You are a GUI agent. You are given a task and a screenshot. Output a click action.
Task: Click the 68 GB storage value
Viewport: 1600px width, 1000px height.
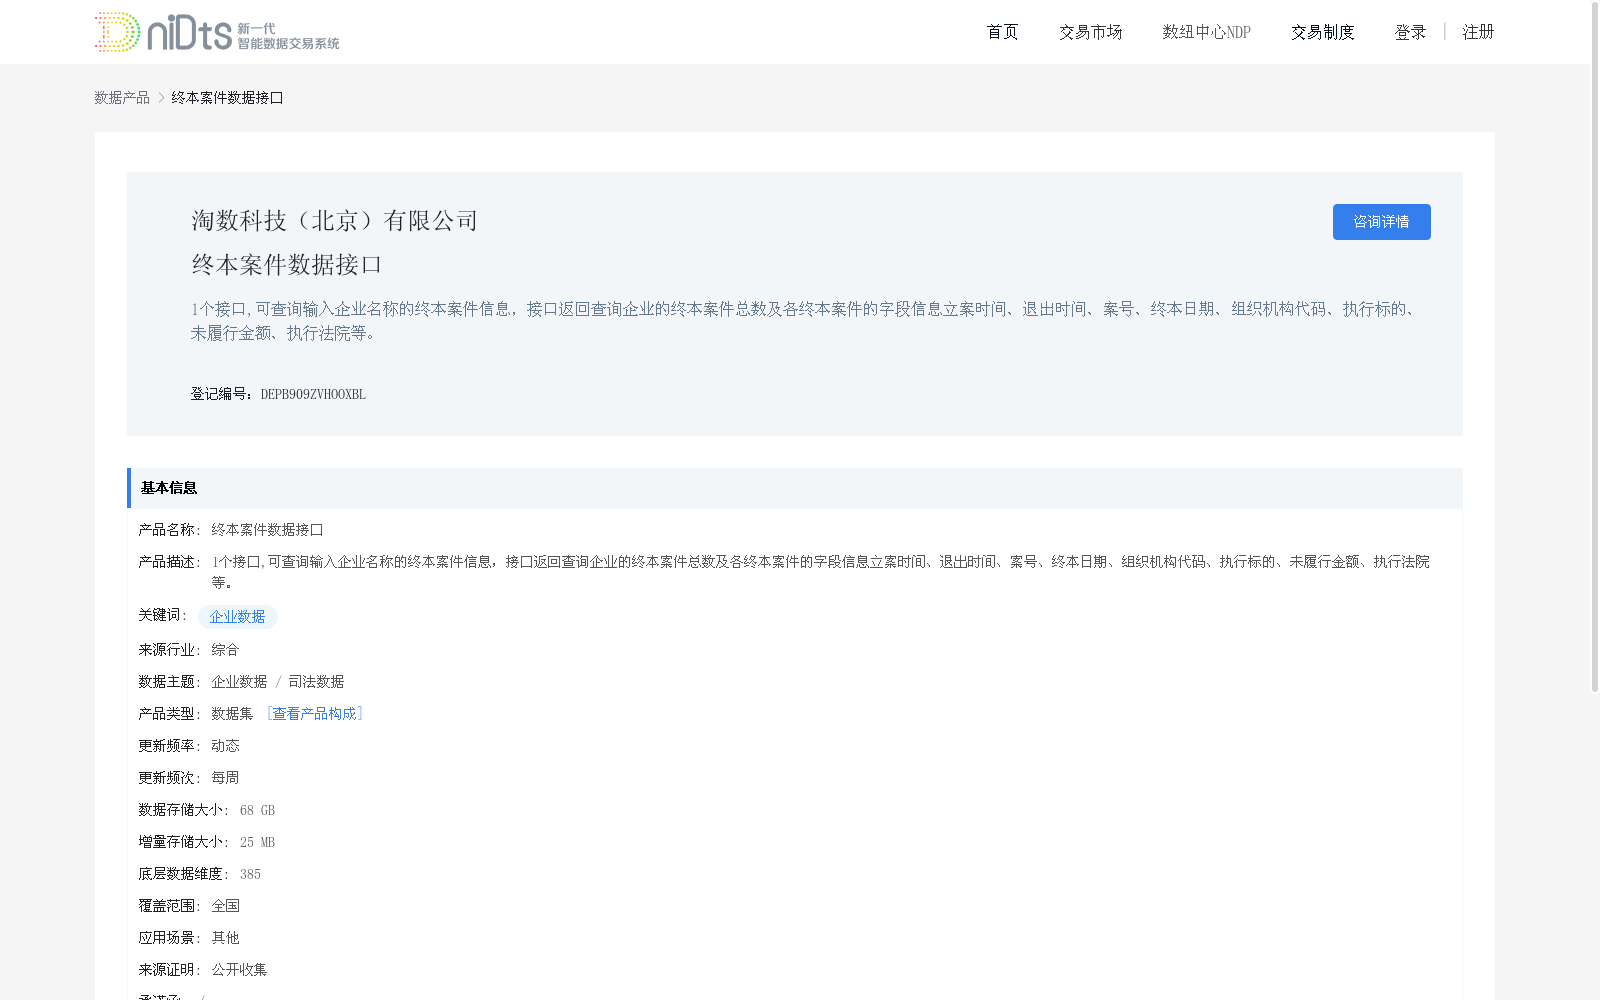point(257,810)
